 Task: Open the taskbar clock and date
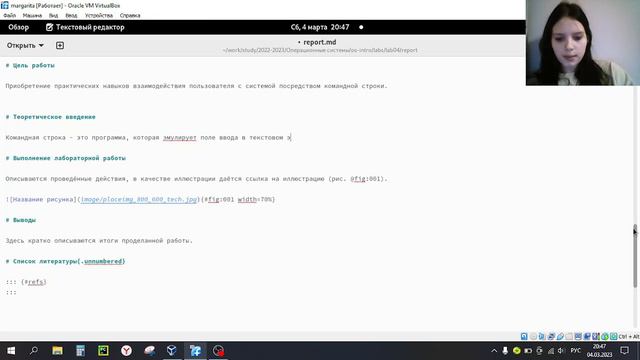[599, 351]
